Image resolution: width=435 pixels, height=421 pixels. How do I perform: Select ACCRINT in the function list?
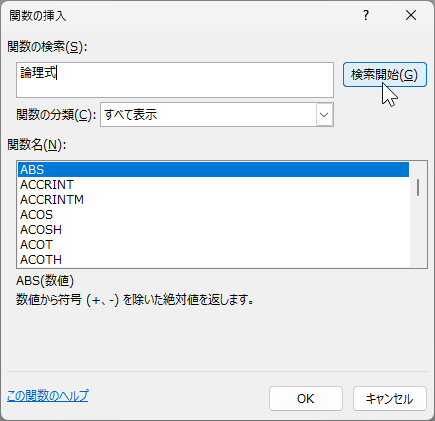213,185
